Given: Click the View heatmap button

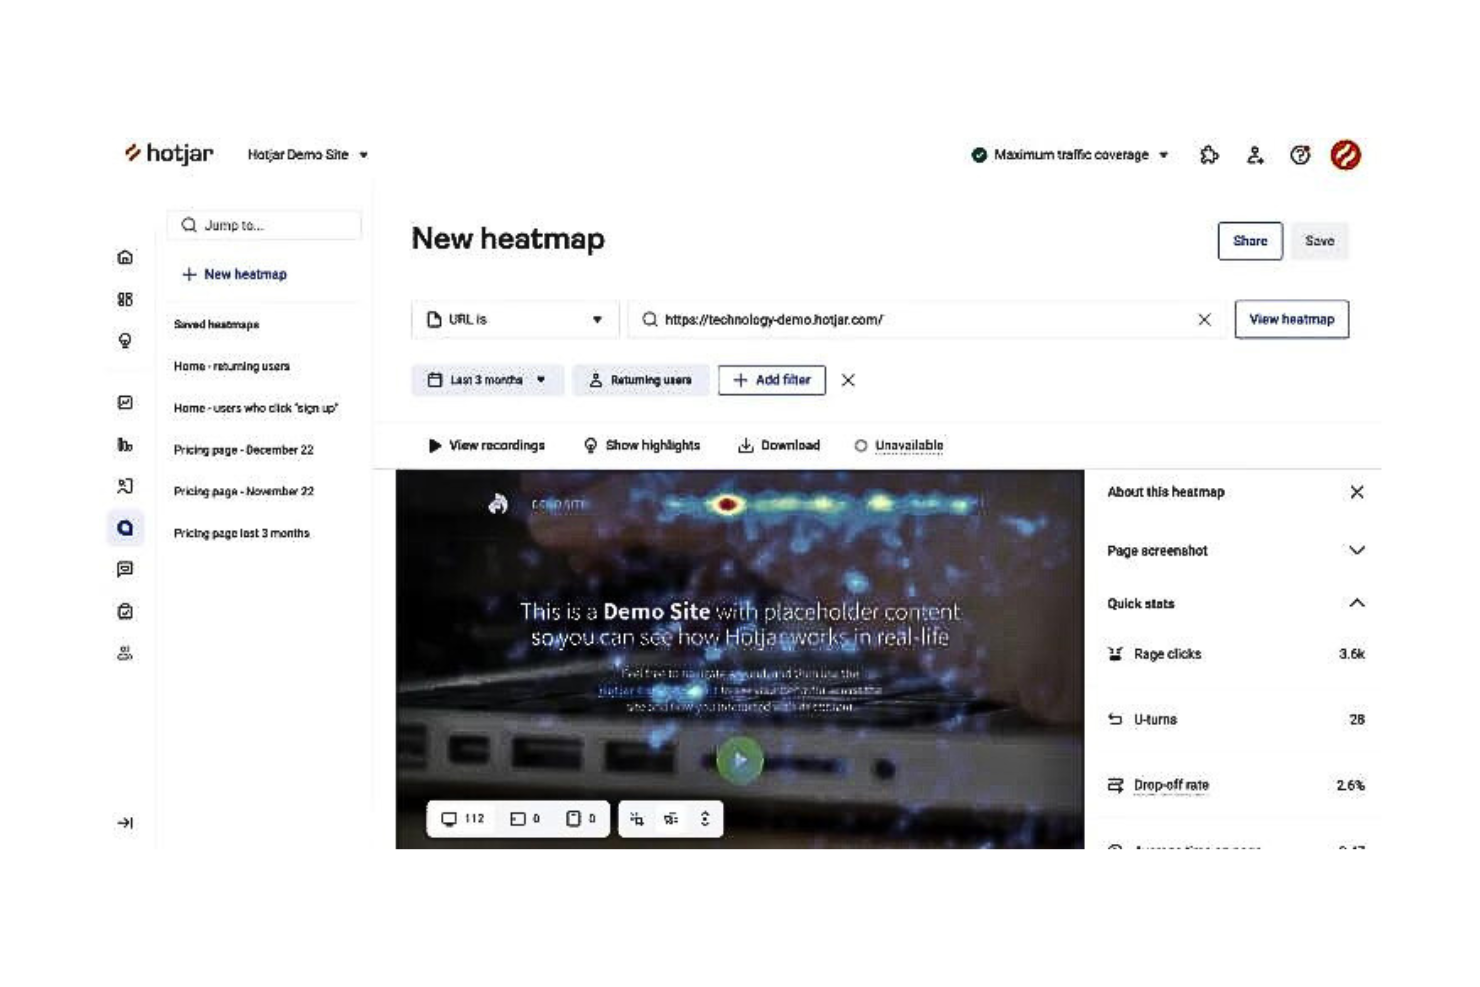Looking at the screenshot, I should coord(1292,319).
